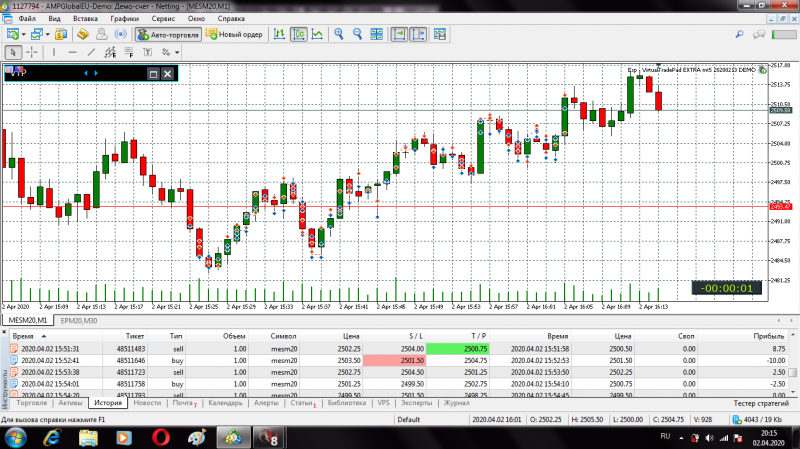Select the equidistant channel tool
Viewport: 800px width, 449px height.
click(110, 52)
